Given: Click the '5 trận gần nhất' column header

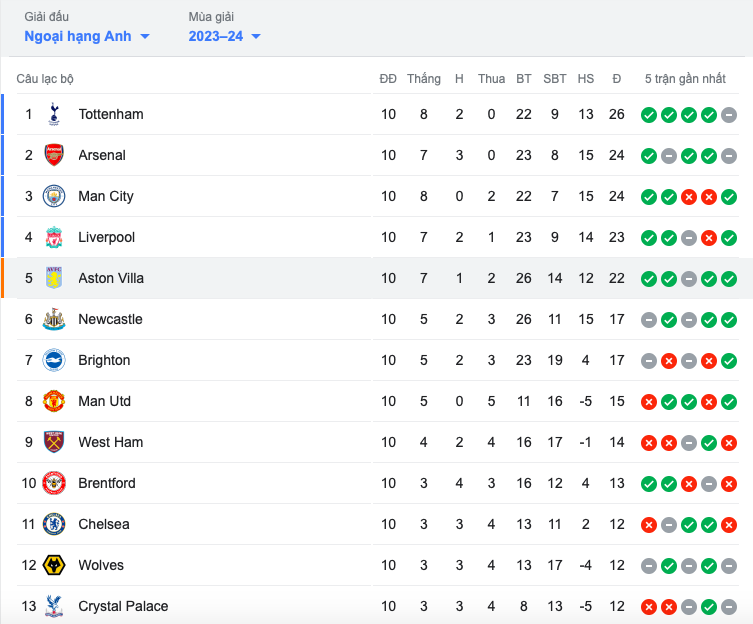Looking at the screenshot, I should coord(685,78).
